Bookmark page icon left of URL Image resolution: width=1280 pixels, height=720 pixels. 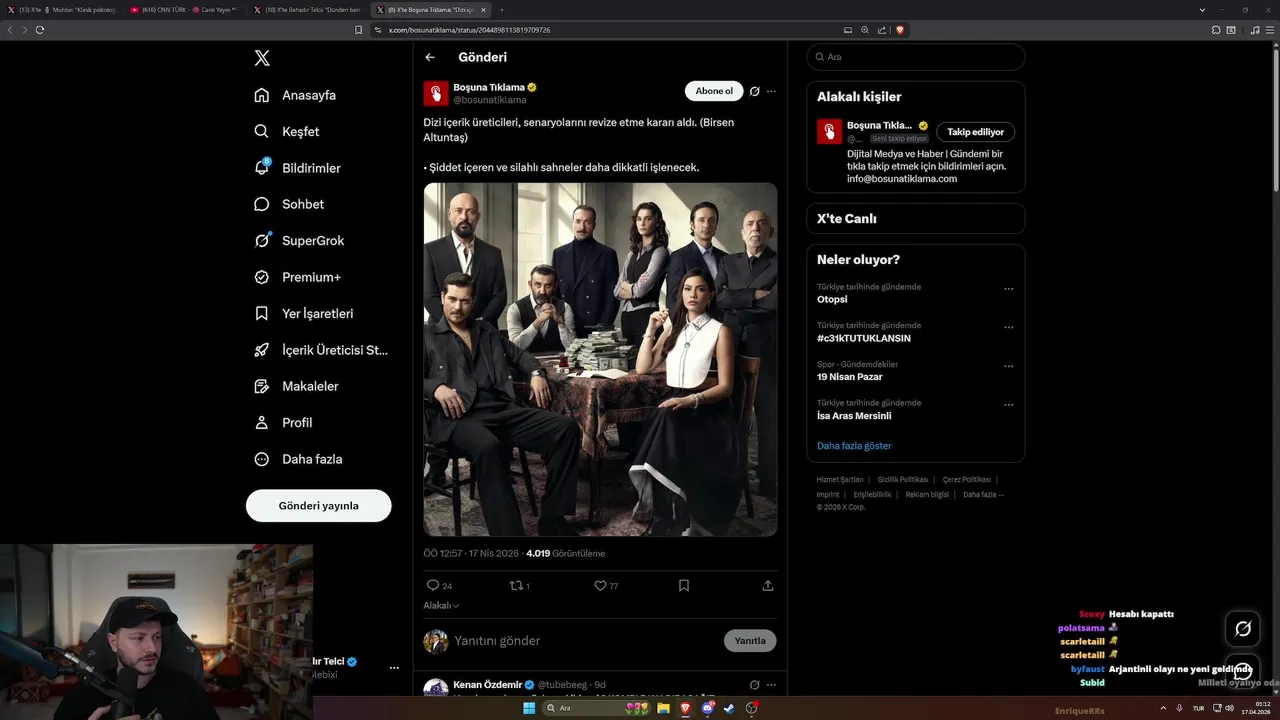coord(359,30)
